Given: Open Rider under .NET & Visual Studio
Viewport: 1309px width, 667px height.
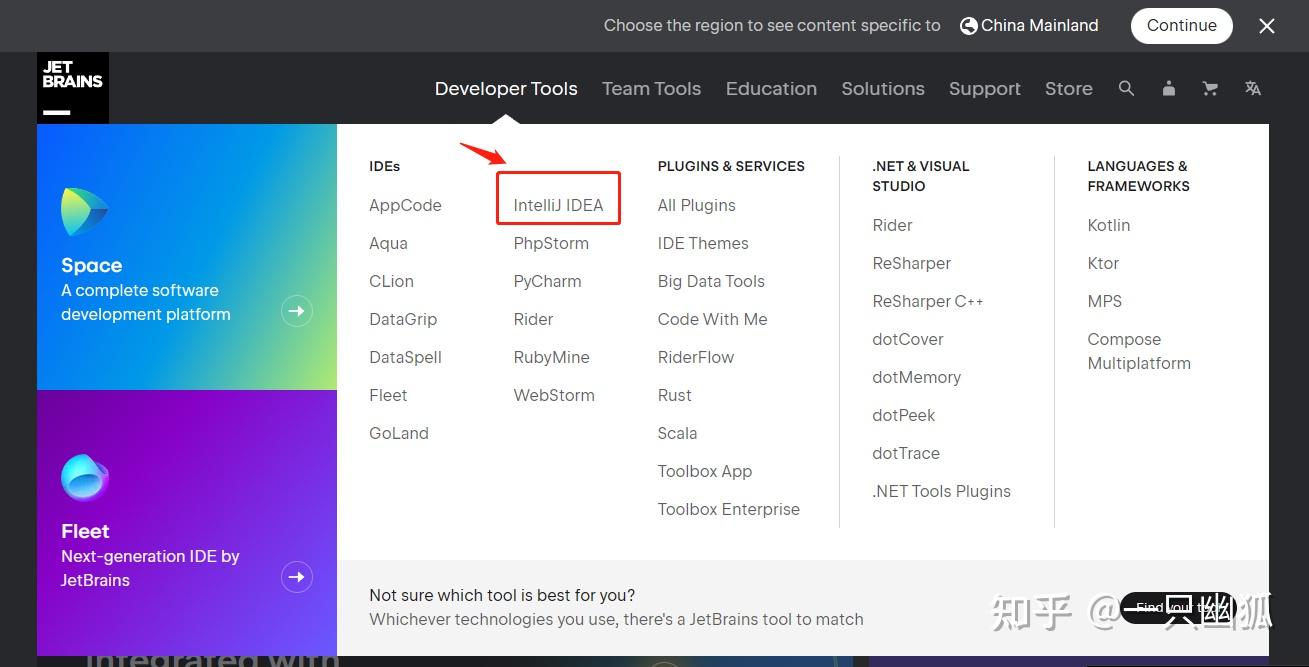Looking at the screenshot, I should [892, 225].
